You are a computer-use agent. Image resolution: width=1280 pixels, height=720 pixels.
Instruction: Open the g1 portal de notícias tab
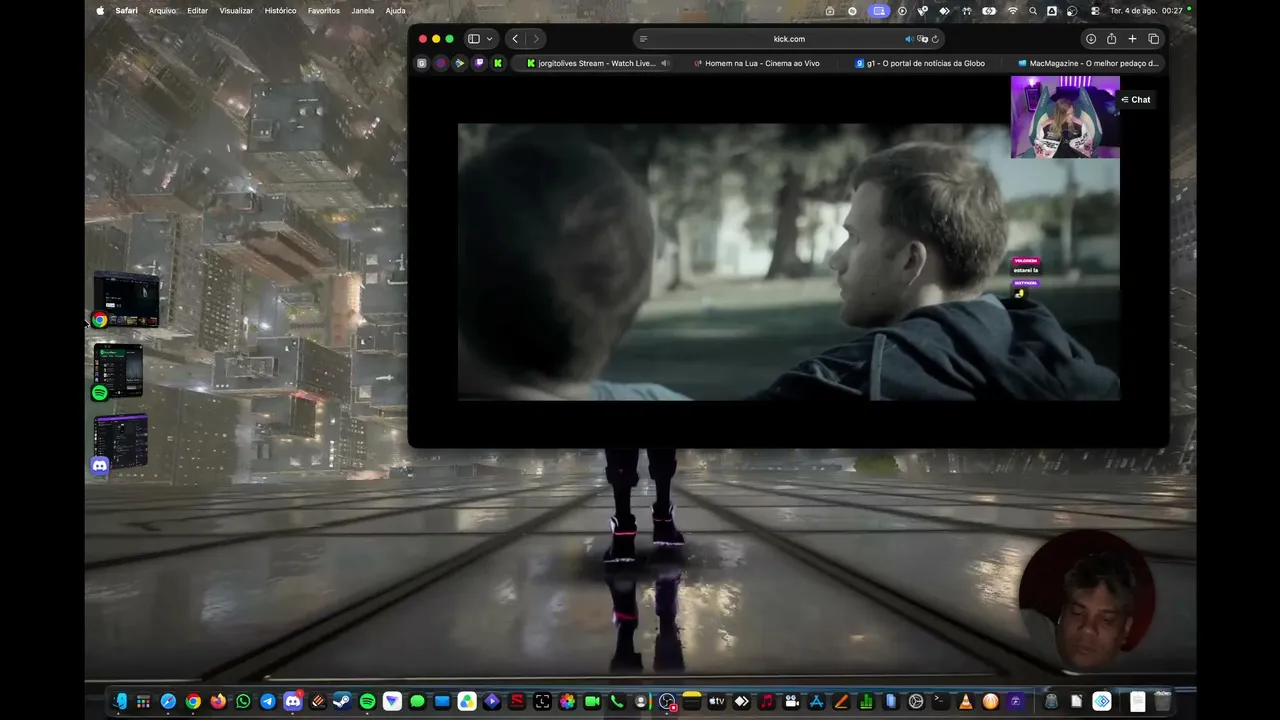coord(920,63)
